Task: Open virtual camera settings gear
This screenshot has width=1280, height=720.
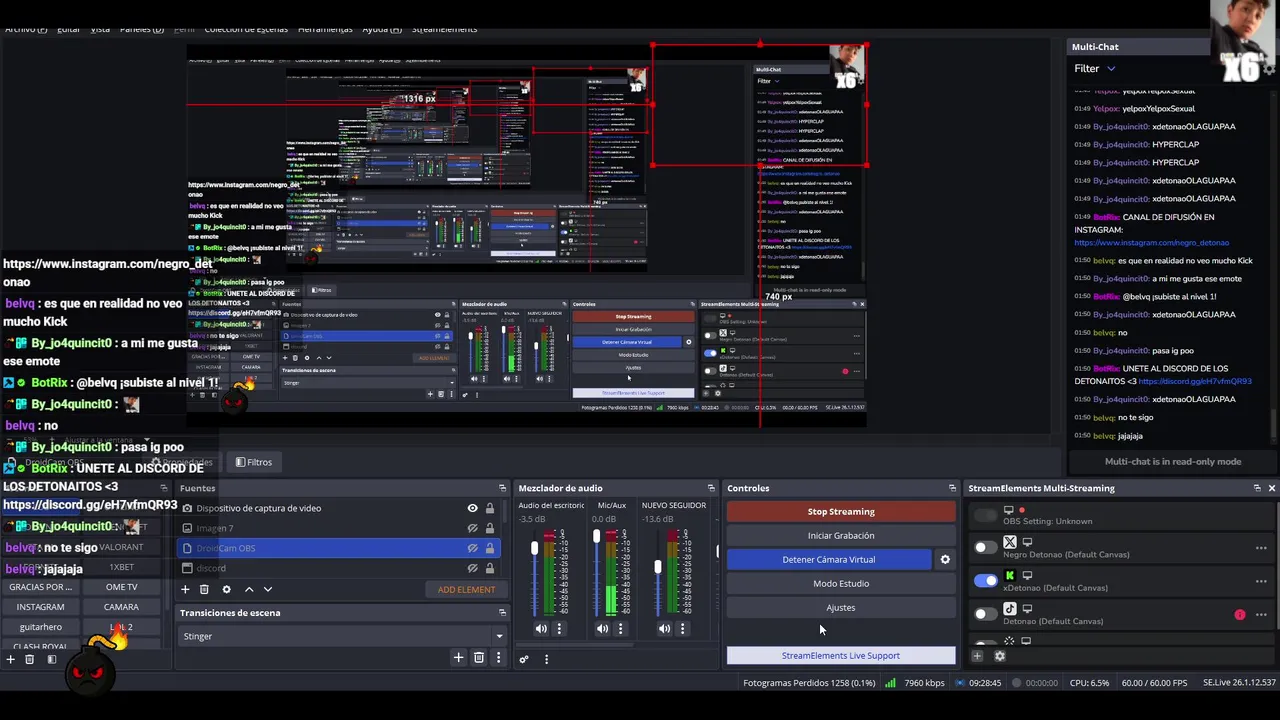Action: pyautogui.click(x=945, y=559)
